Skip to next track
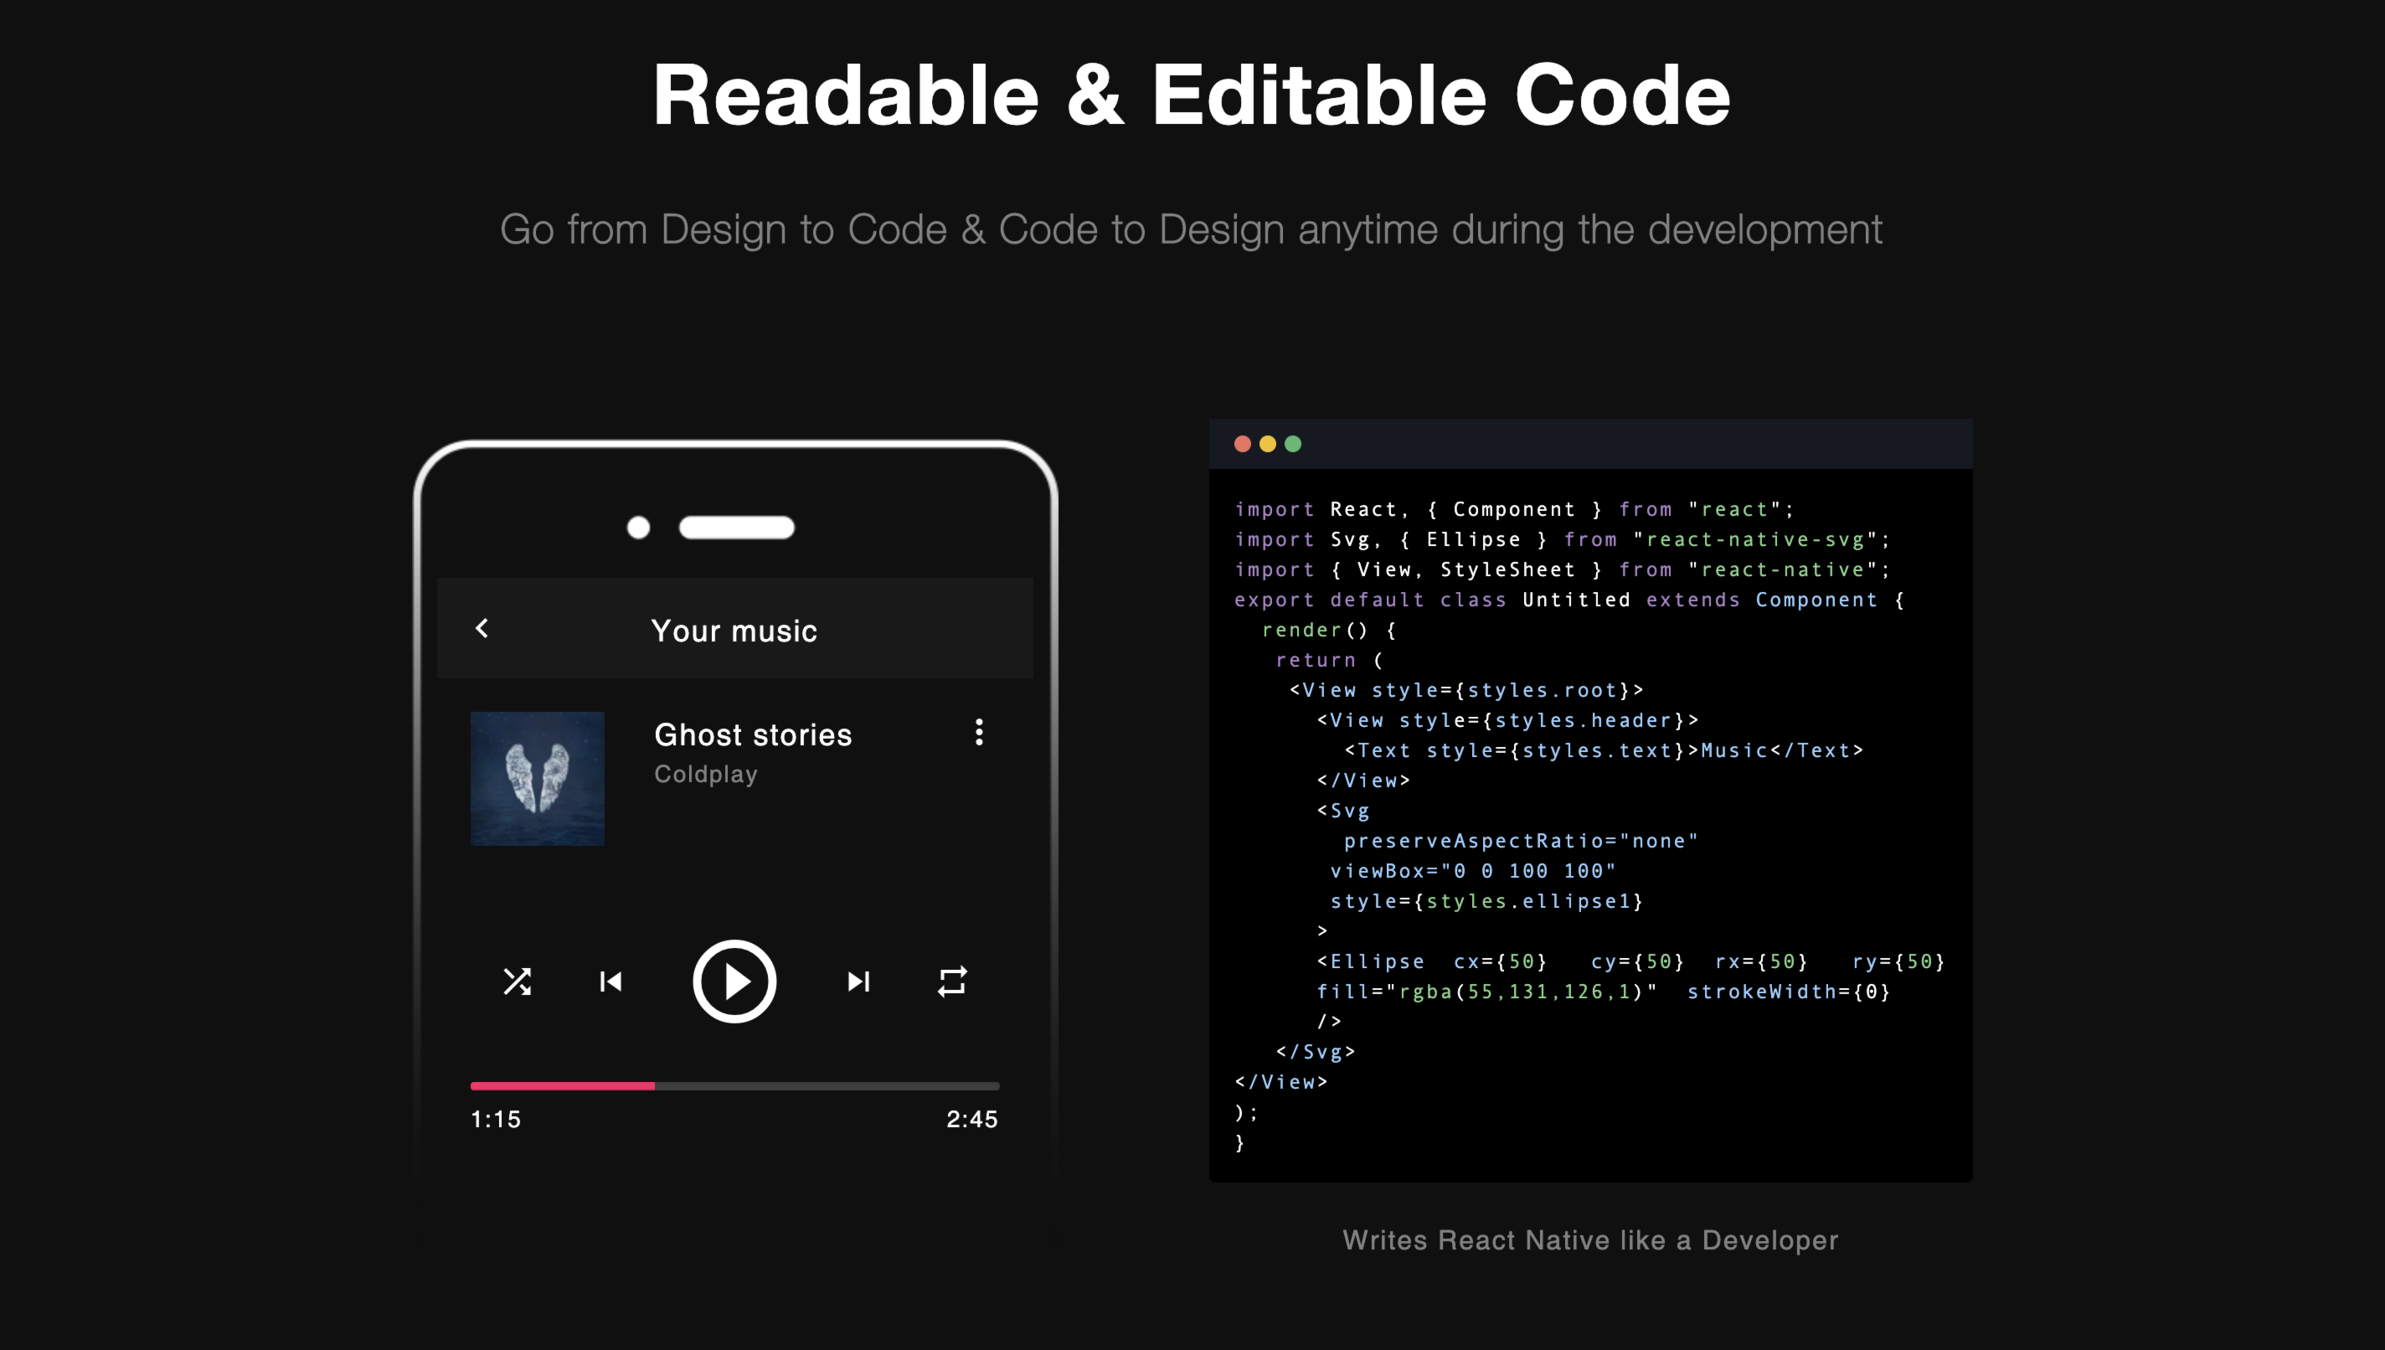 858,981
